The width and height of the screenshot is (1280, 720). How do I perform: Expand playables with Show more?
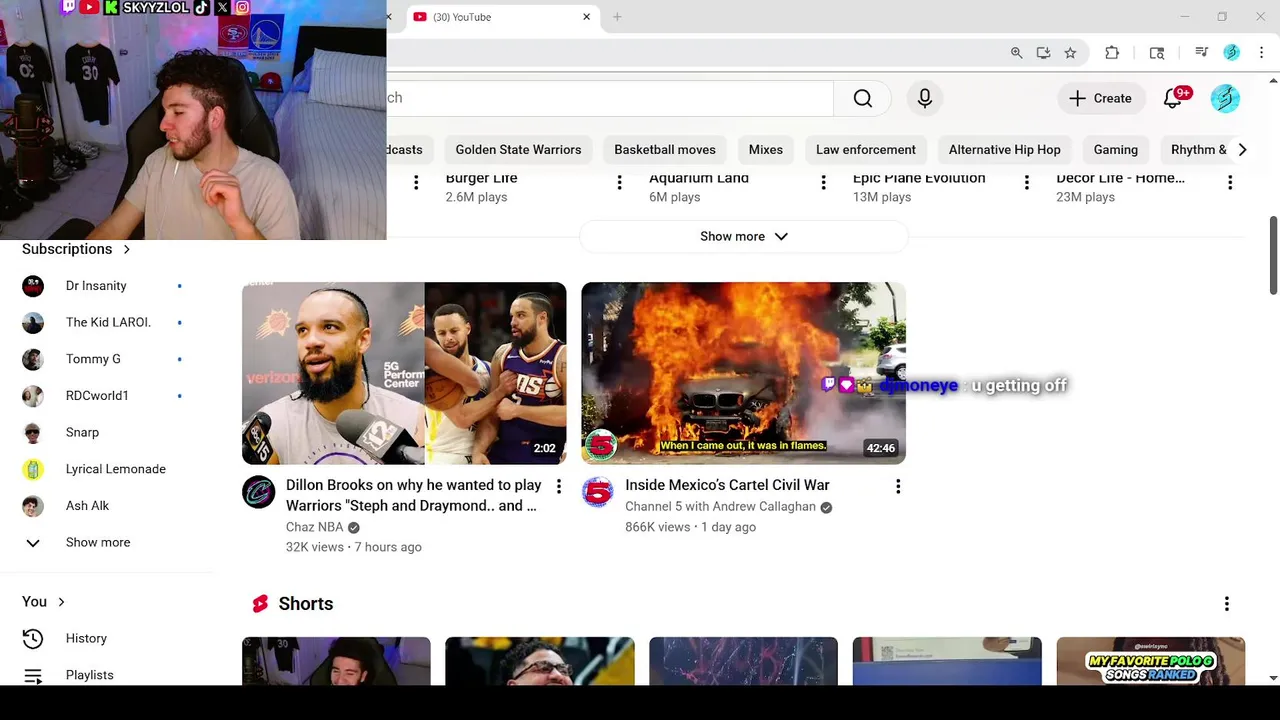point(744,237)
